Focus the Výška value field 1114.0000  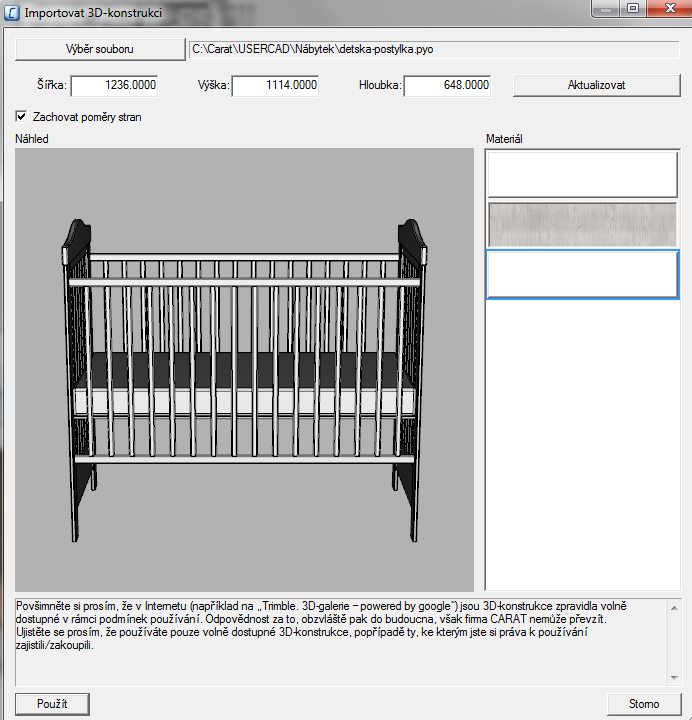coord(275,85)
